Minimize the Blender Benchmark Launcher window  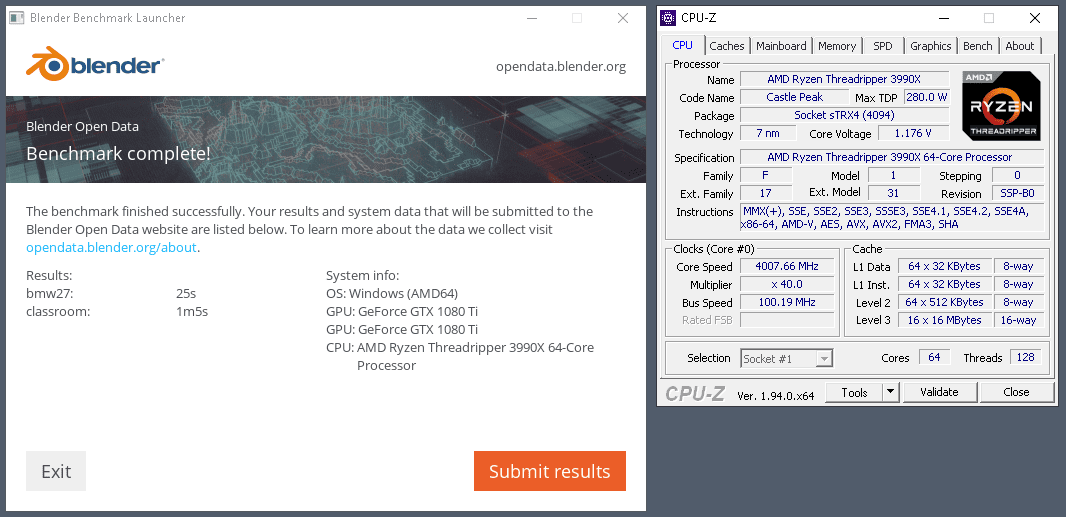tap(534, 18)
